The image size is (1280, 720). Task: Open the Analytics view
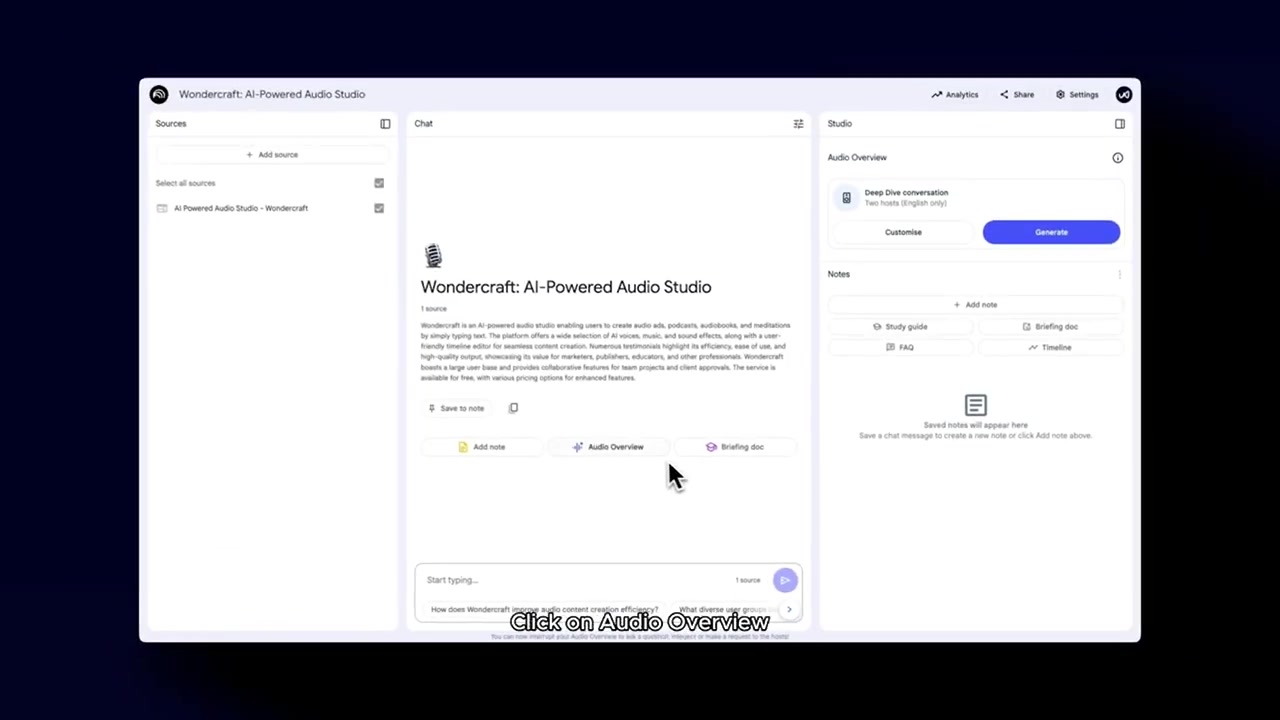coord(955,95)
